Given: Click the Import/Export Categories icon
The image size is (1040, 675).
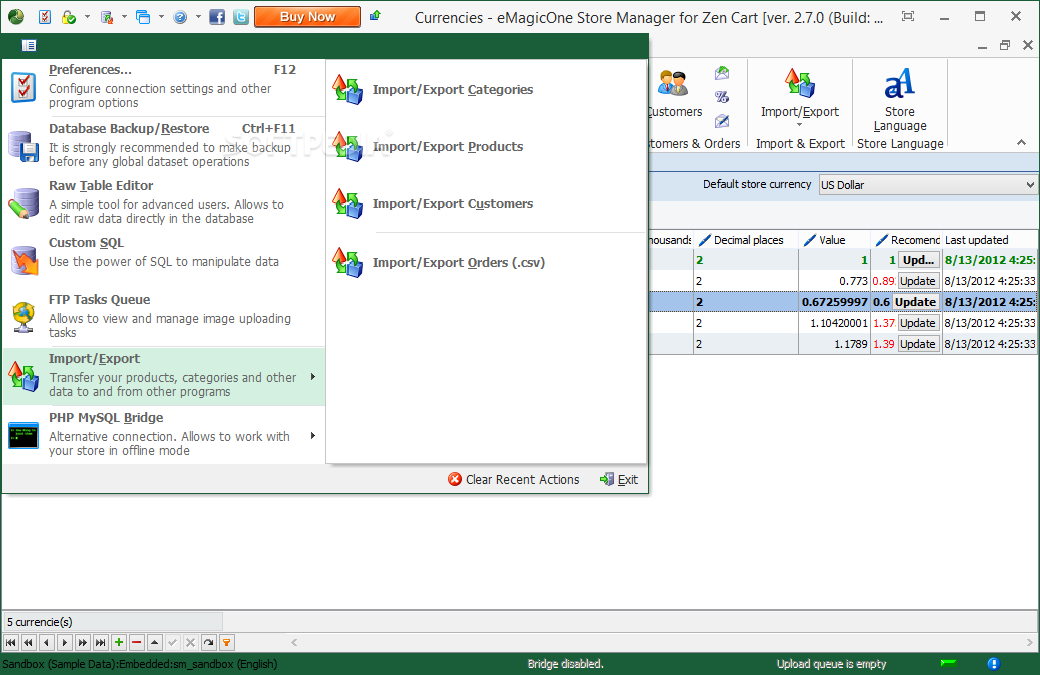Looking at the screenshot, I should pyautogui.click(x=348, y=89).
